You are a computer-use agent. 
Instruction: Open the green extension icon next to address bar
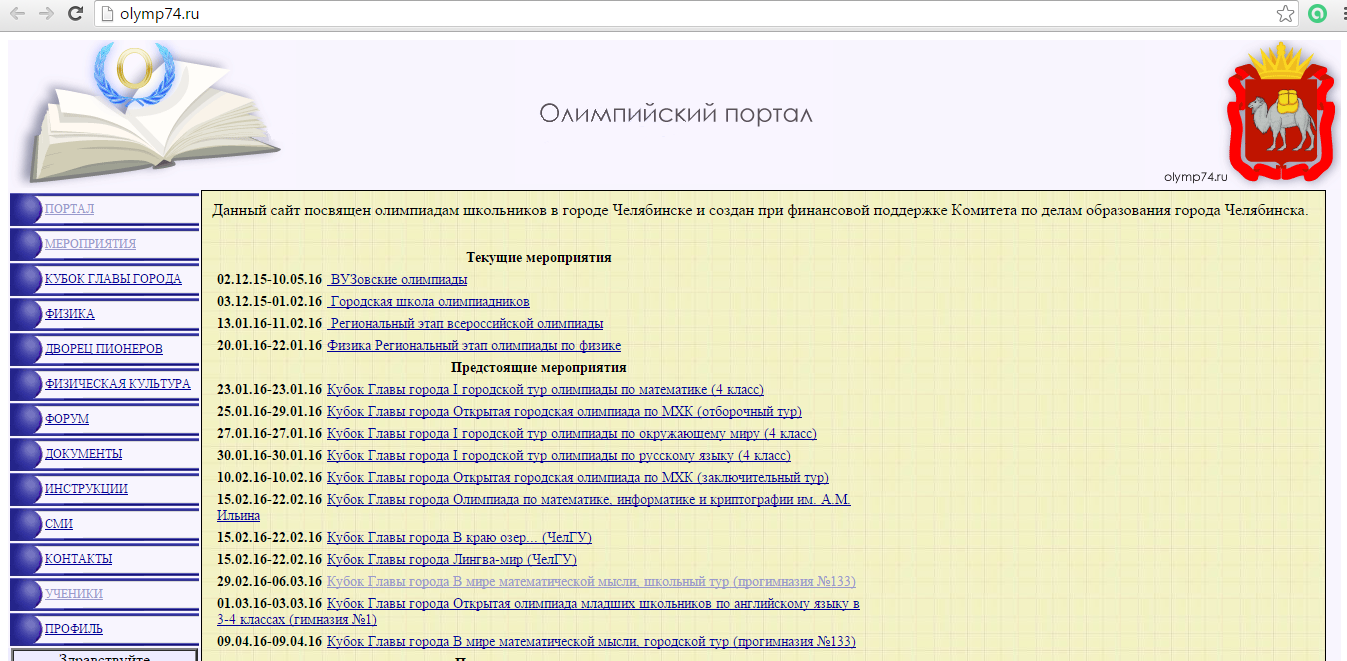click(x=1317, y=14)
